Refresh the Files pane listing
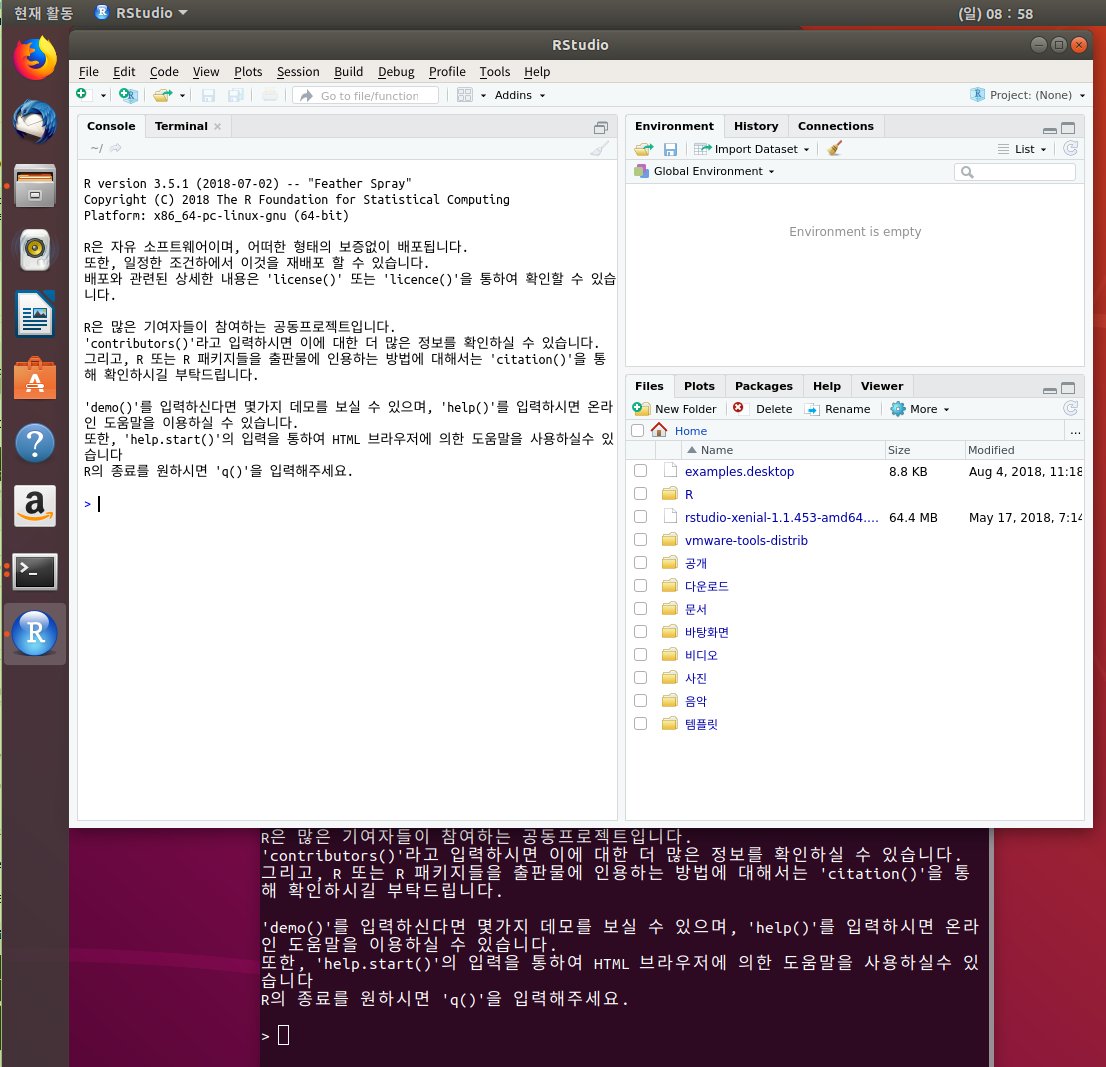This screenshot has width=1106, height=1067. click(1071, 408)
